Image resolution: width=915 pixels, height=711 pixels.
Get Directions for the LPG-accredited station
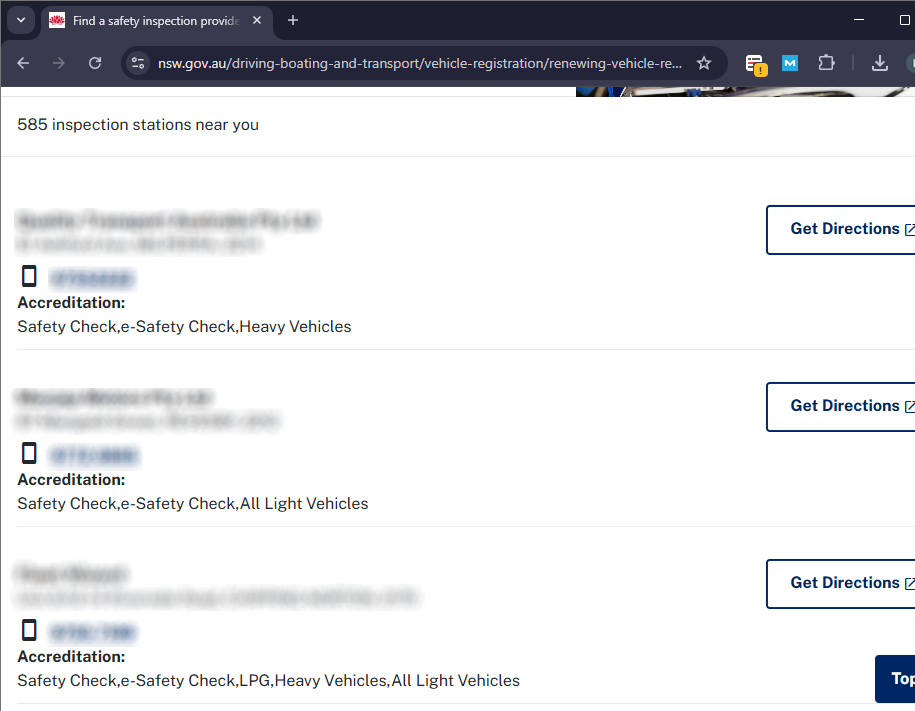click(x=845, y=583)
